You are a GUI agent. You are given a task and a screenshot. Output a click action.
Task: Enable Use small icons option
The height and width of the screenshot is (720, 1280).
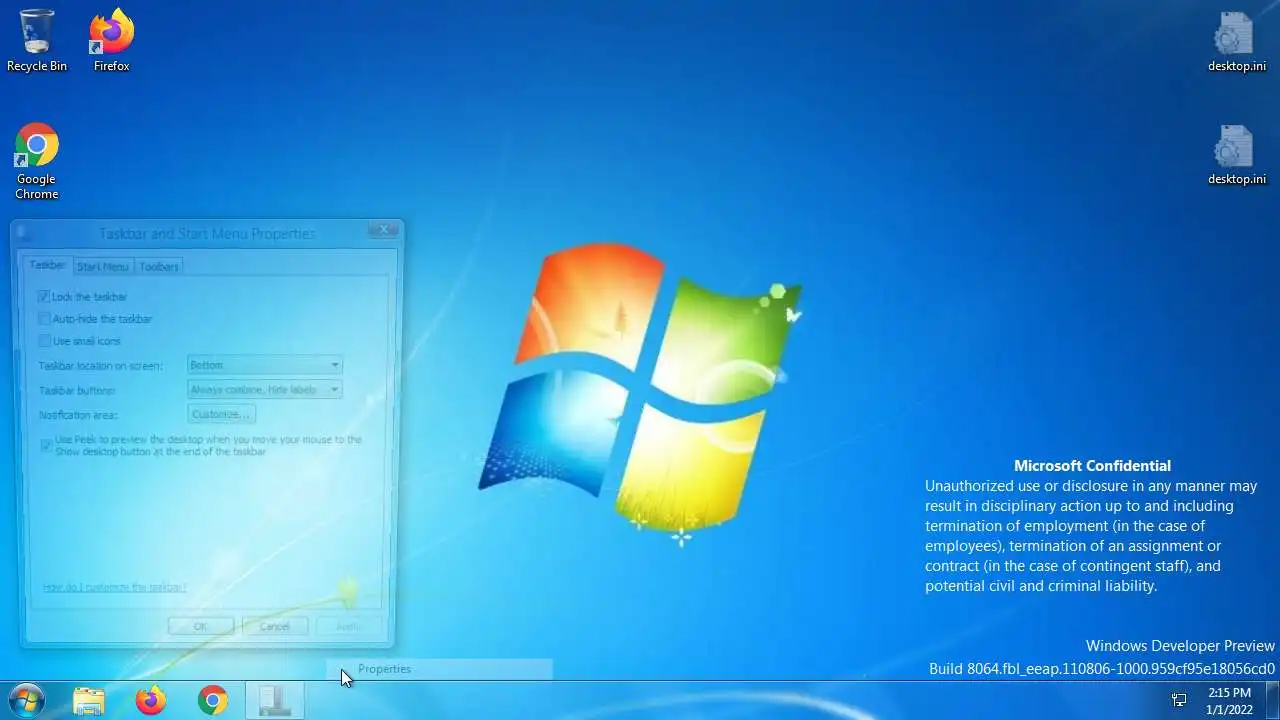tap(44, 341)
